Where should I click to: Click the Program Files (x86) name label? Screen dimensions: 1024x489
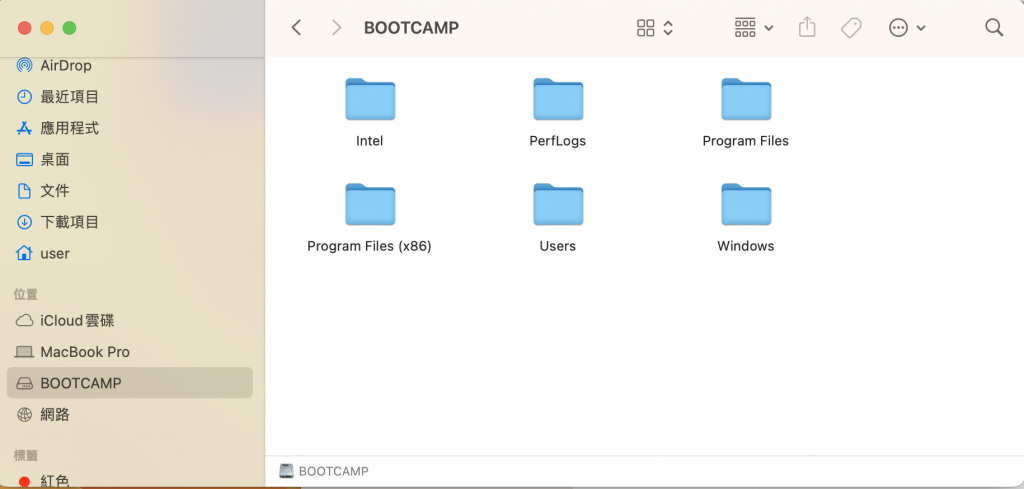coord(370,246)
